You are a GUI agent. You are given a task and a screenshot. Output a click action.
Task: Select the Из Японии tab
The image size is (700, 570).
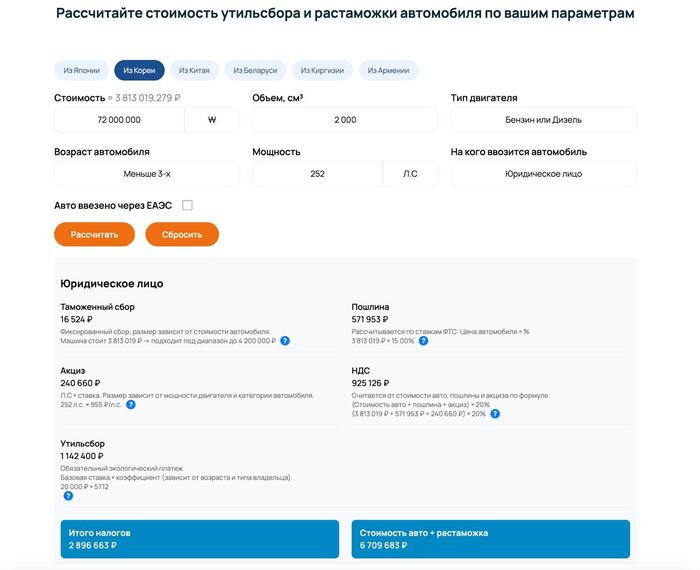81,70
